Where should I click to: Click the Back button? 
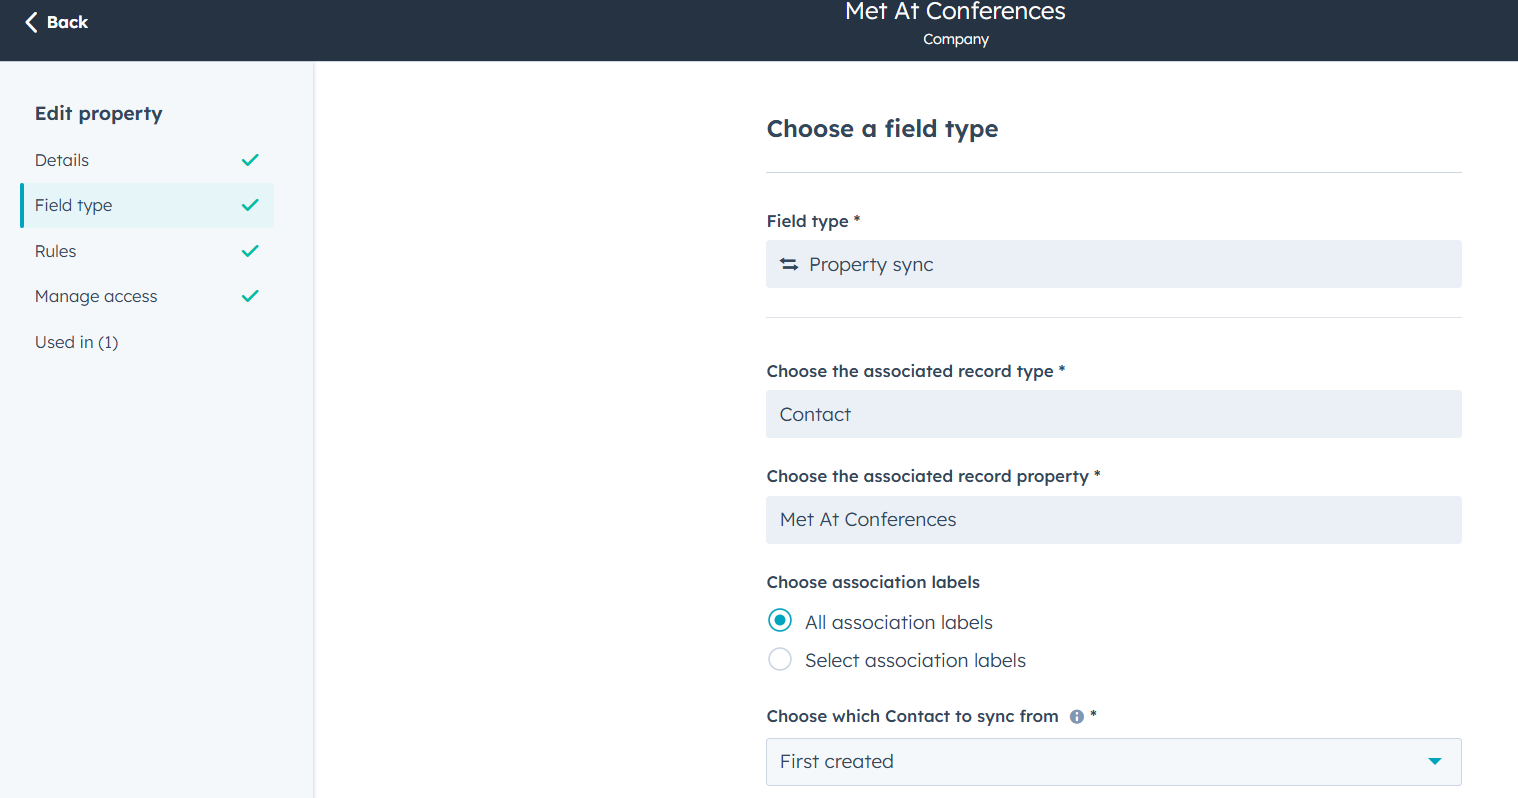tap(55, 21)
